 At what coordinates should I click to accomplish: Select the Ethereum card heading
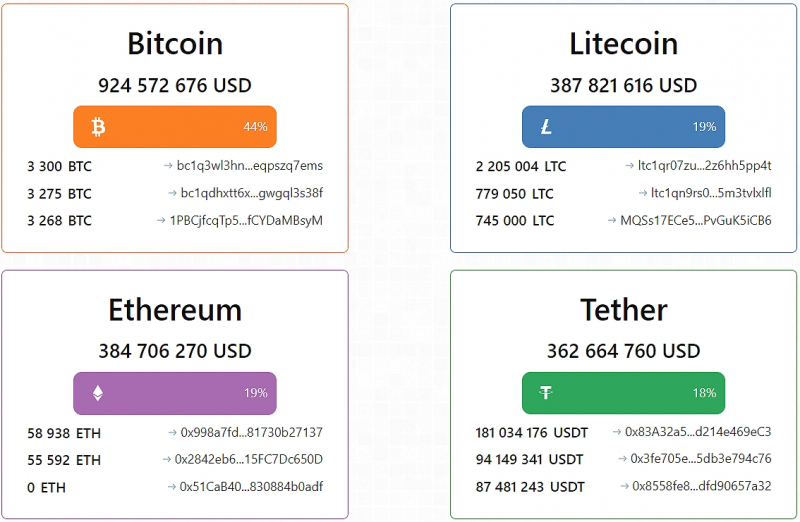tap(175, 310)
